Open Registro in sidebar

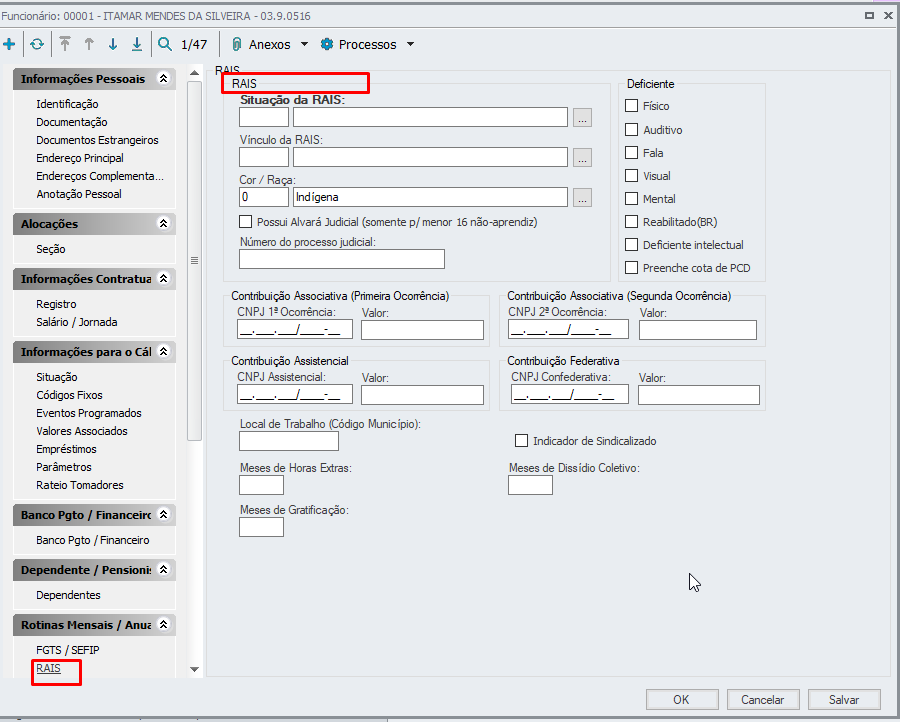(56, 304)
